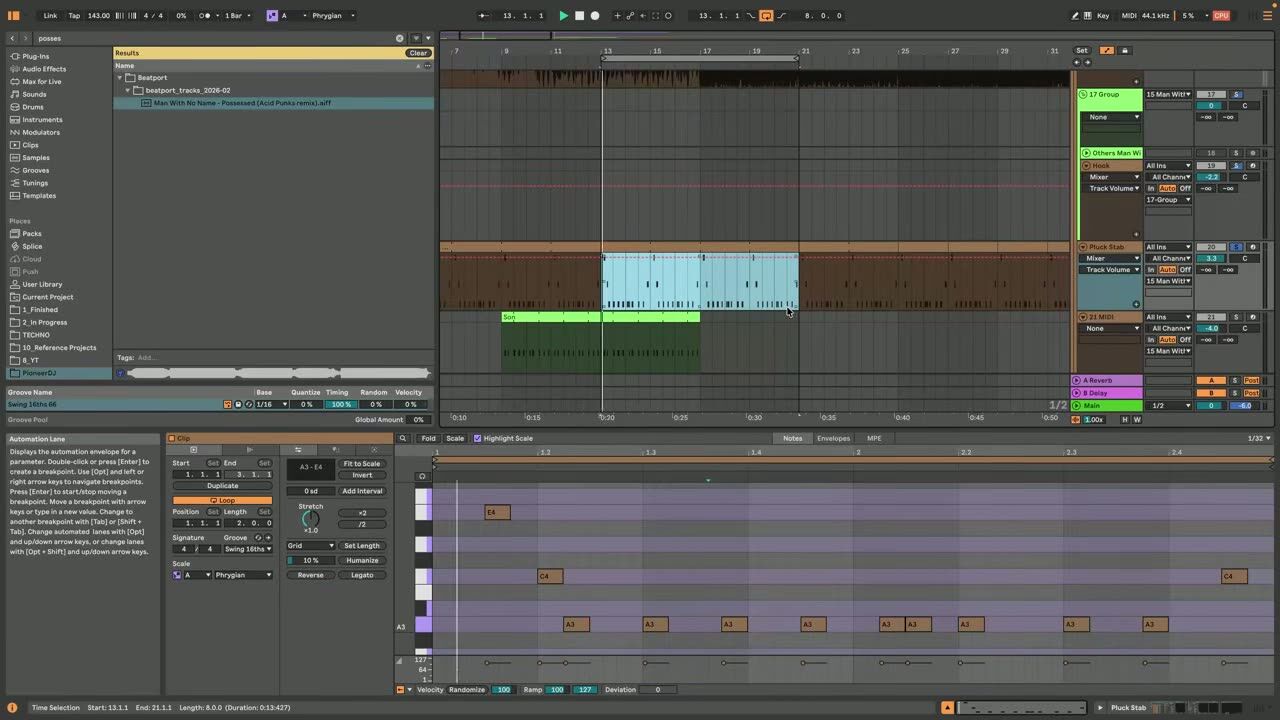Open piano roll magnifier zoom icon
The height and width of the screenshot is (720, 1280).
403,438
